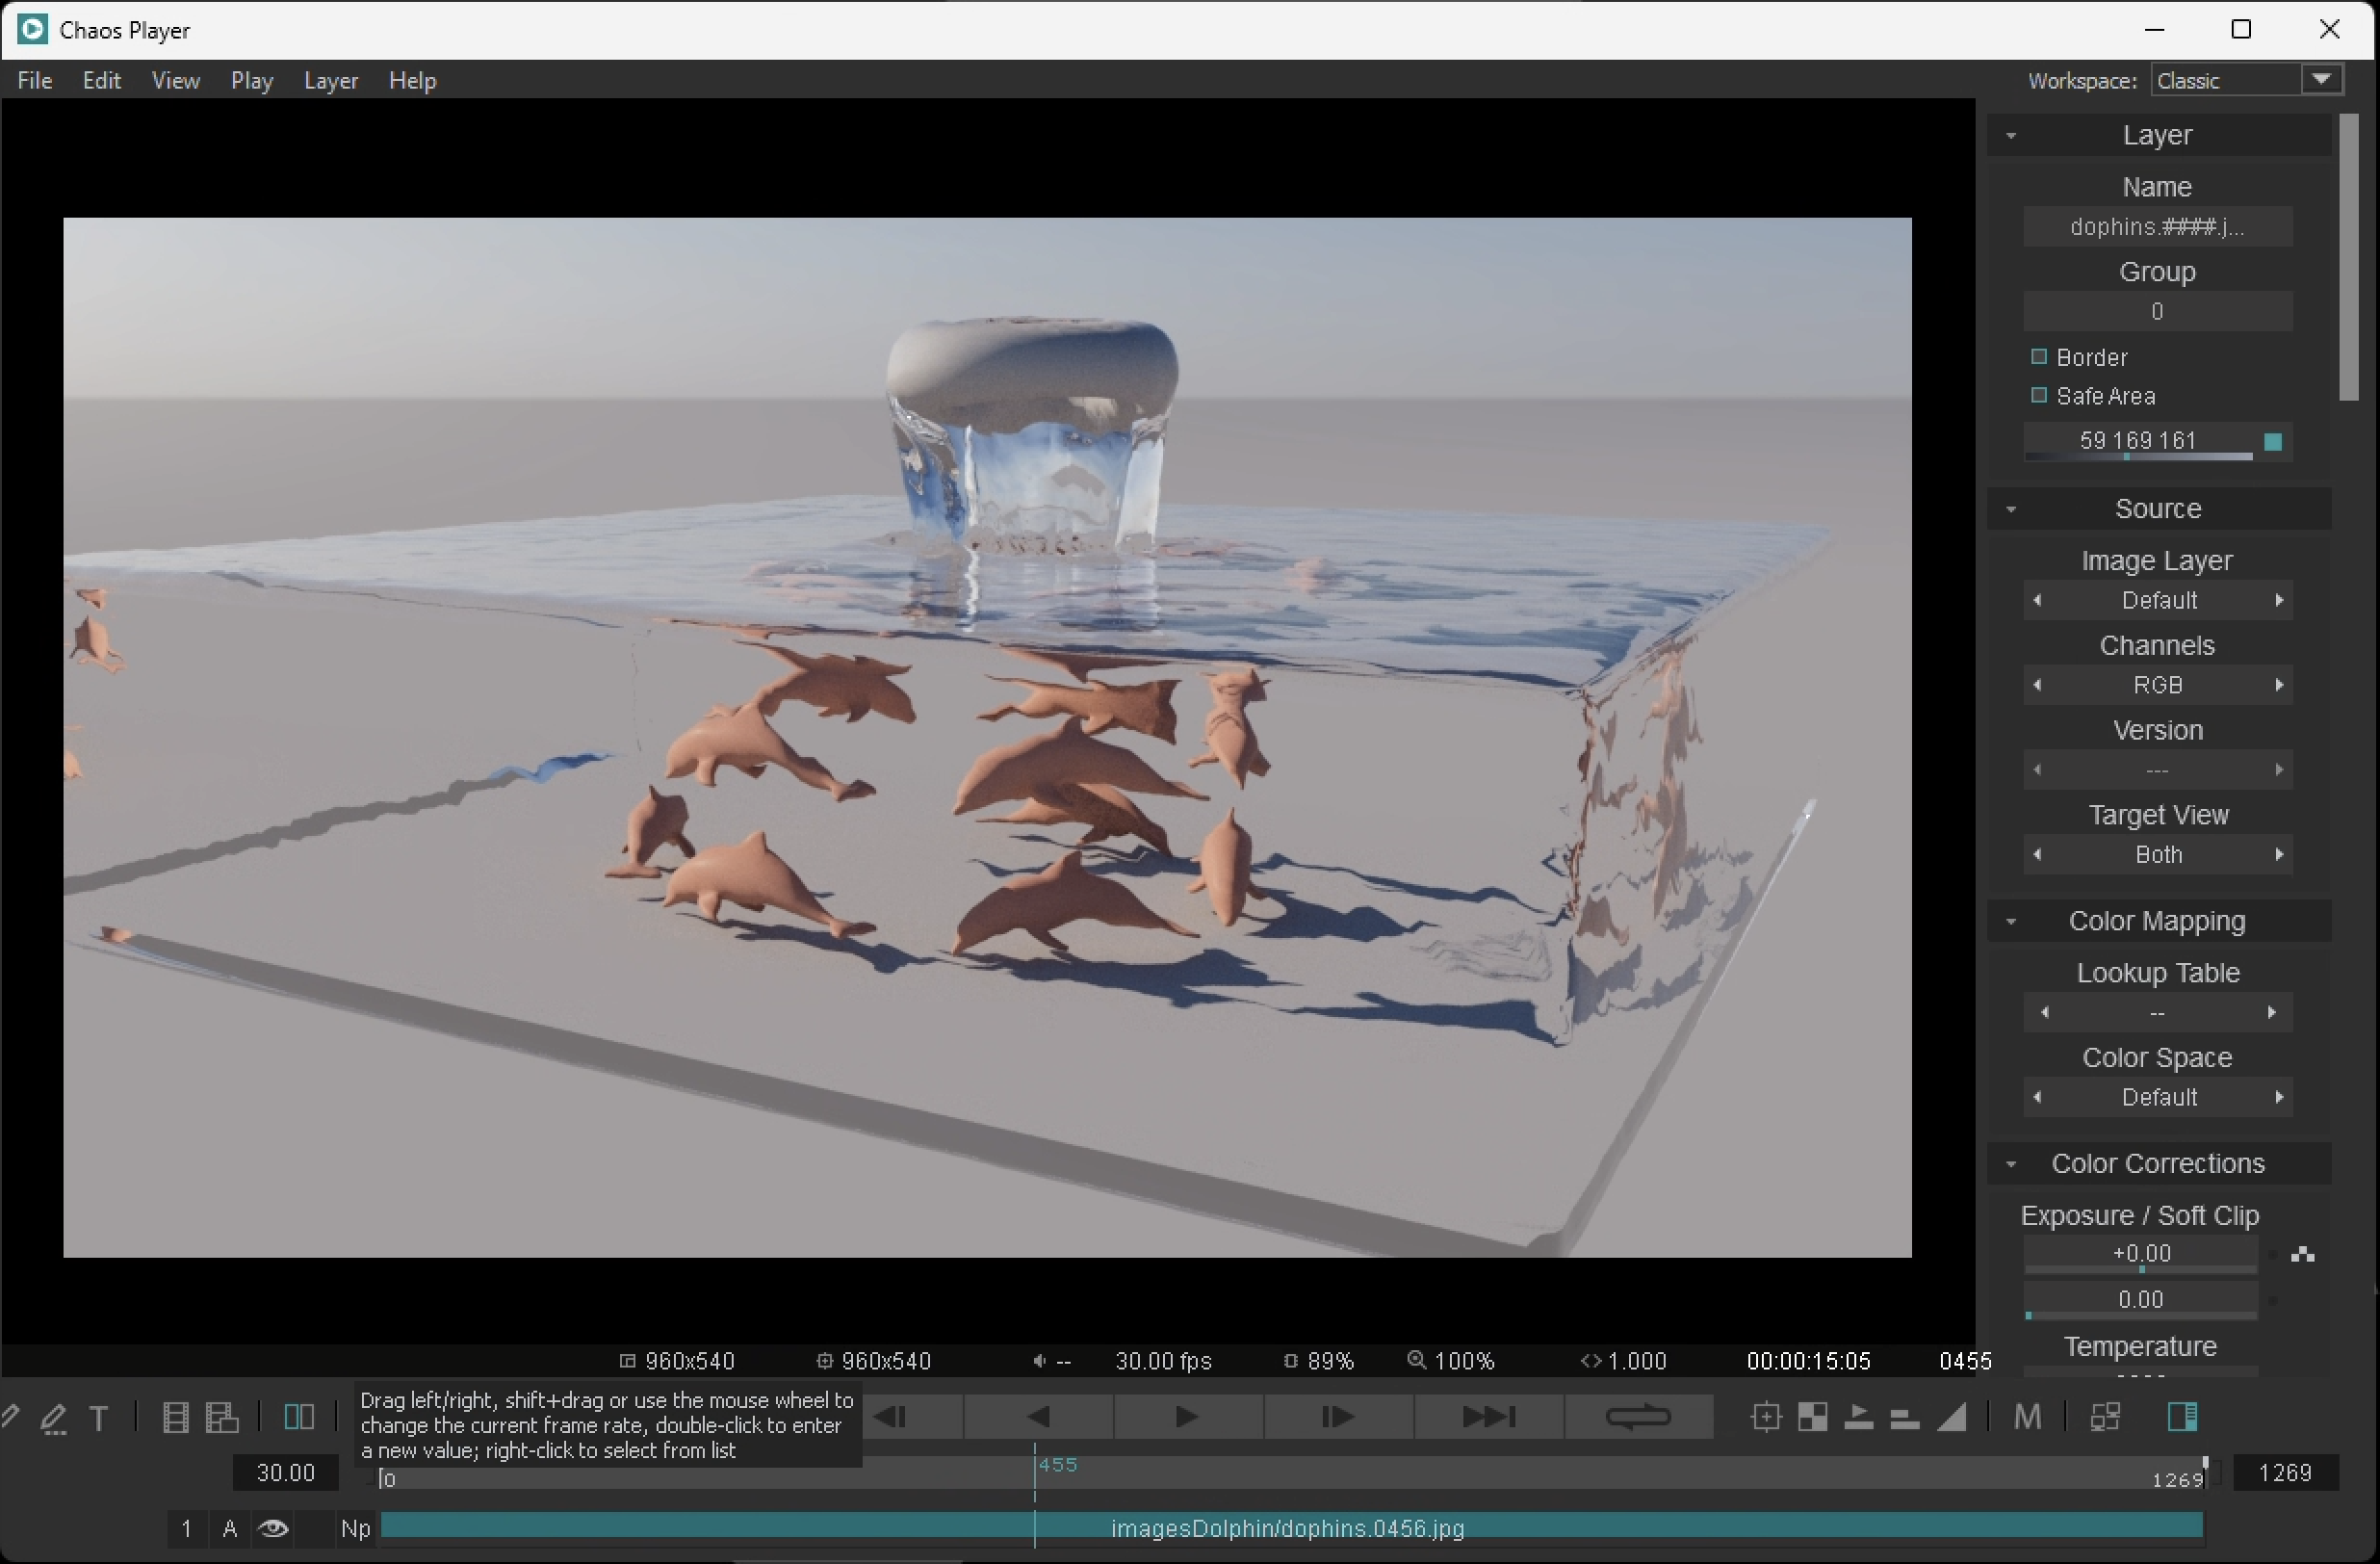The height and width of the screenshot is (1564, 2380).
Task: Click the exposure auto icon beside +0.00
Action: pyautogui.click(x=2303, y=1254)
